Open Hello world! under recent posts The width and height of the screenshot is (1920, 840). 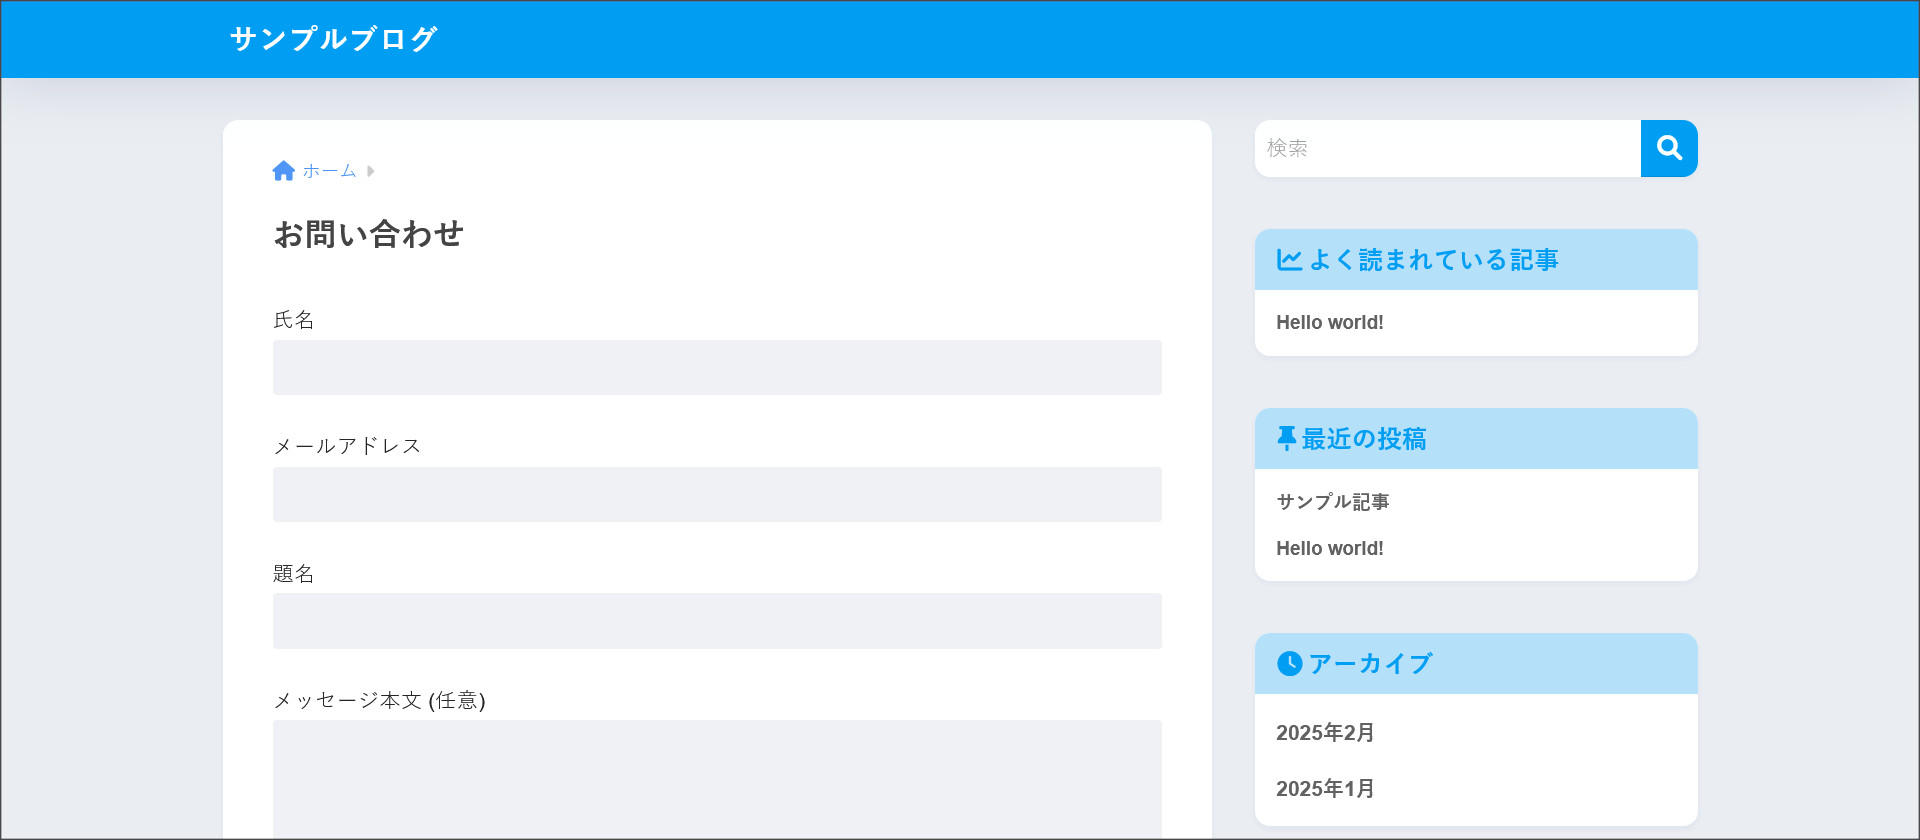pyautogui.click(x=1329, y=548)
